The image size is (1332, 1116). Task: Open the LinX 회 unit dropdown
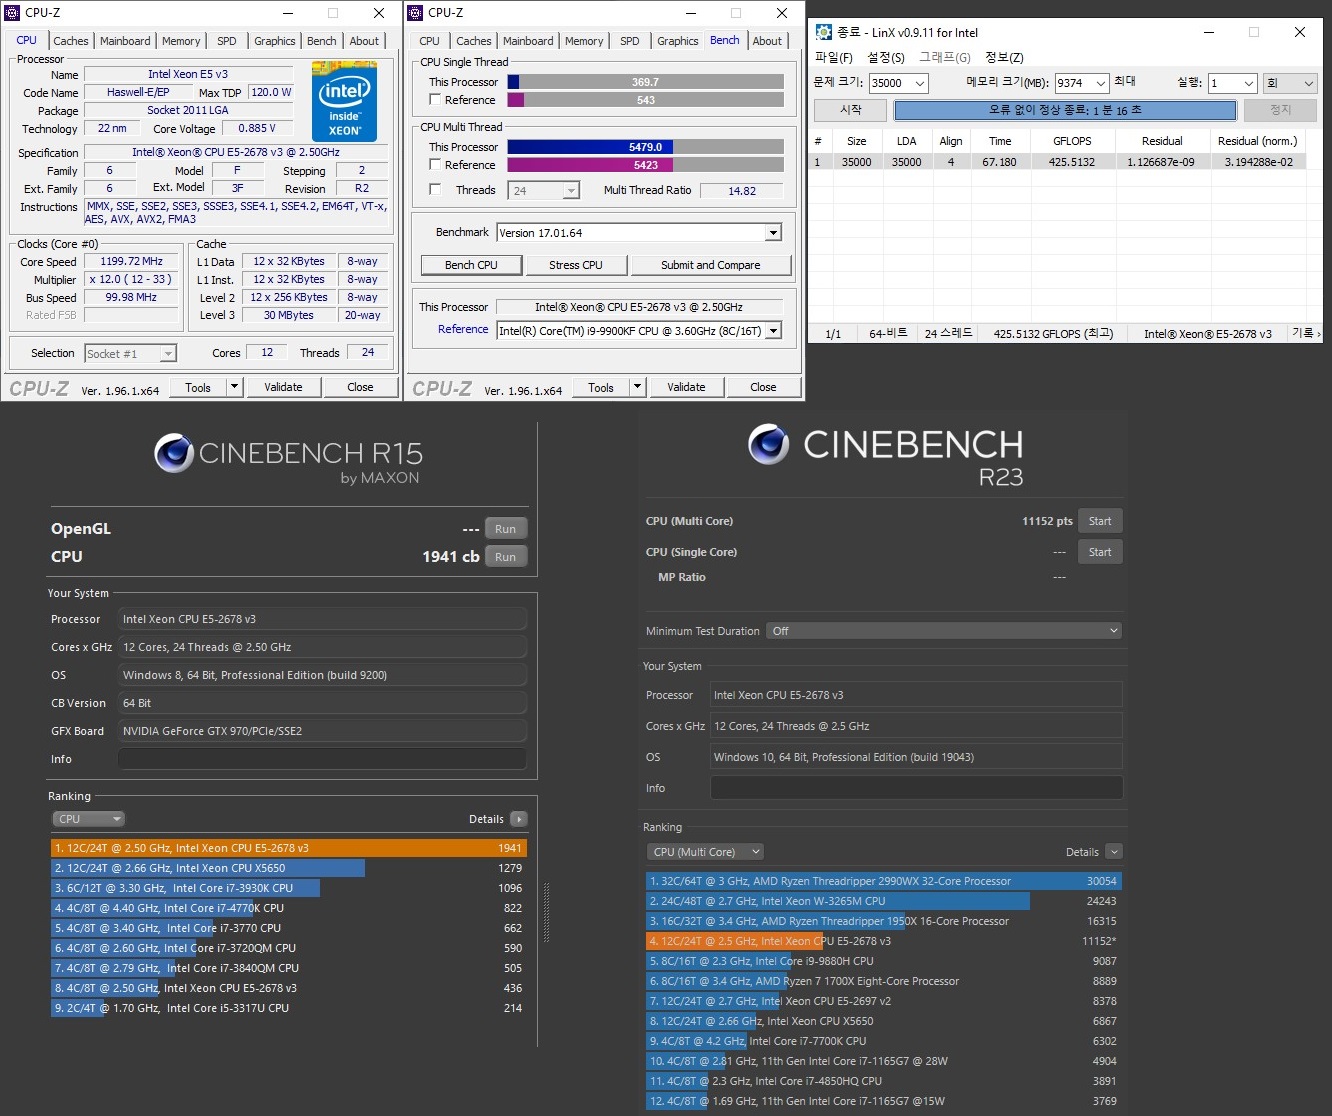tap(1290, 83)
